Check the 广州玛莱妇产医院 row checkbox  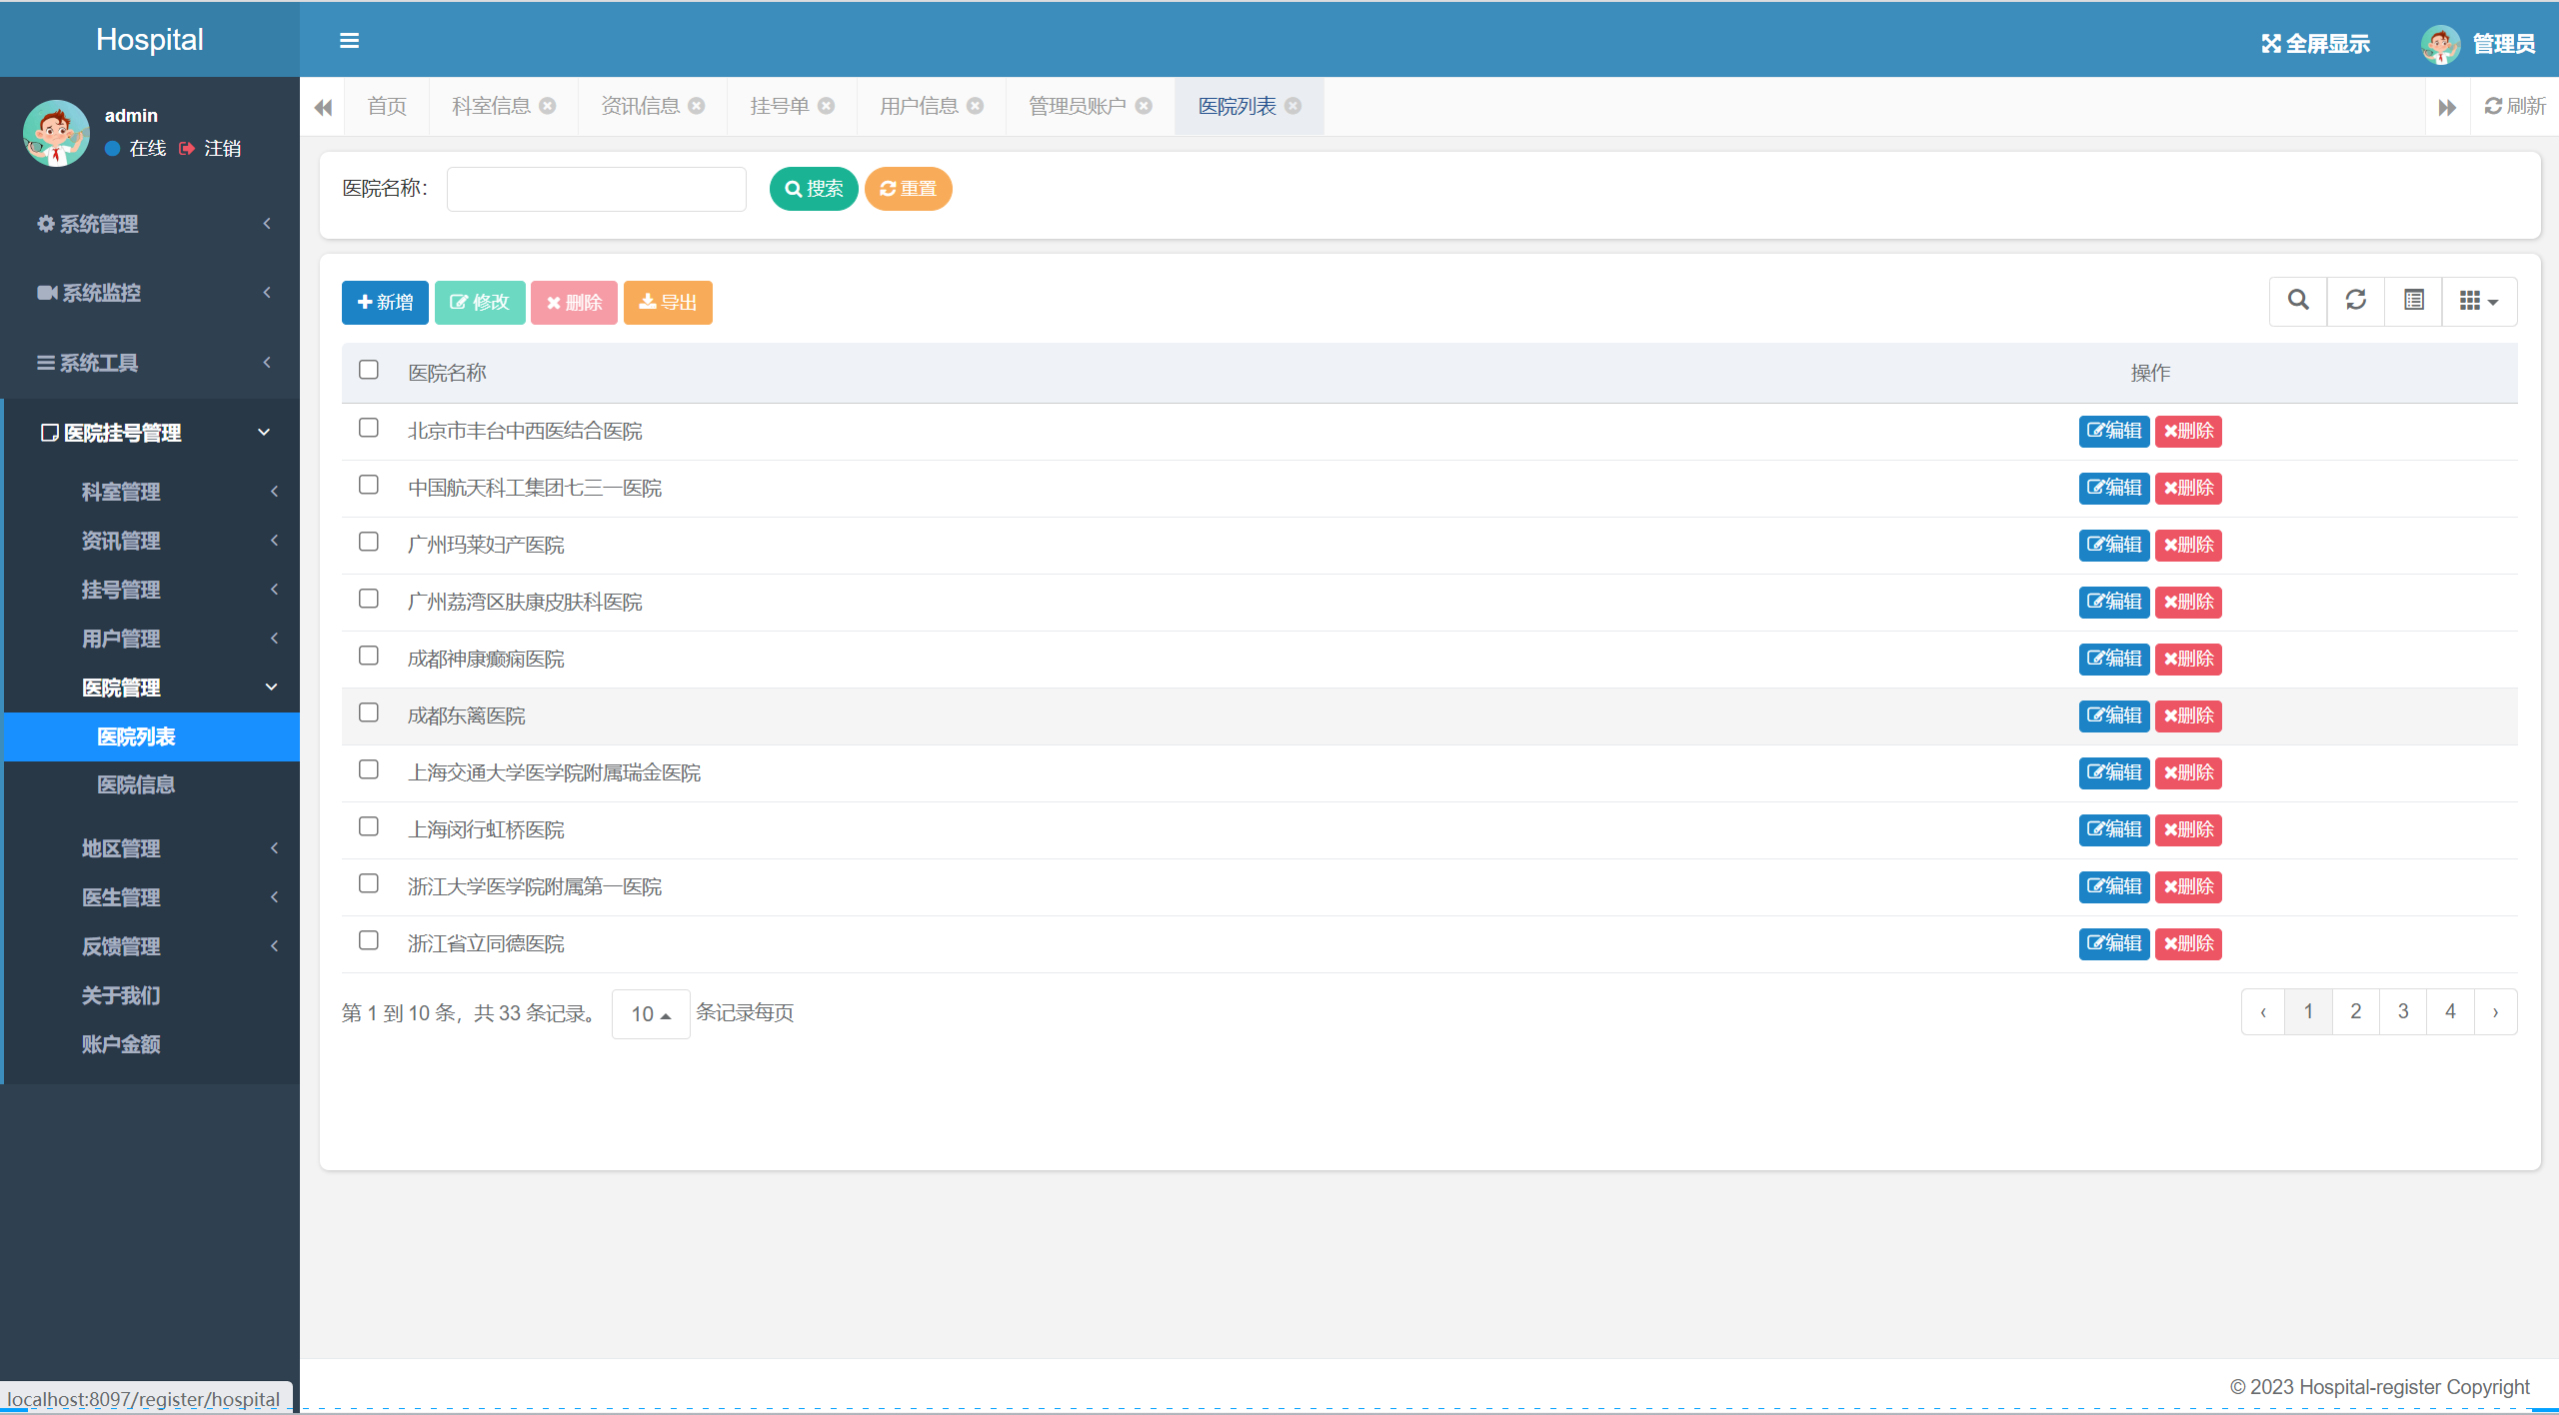tap(368, 542)
